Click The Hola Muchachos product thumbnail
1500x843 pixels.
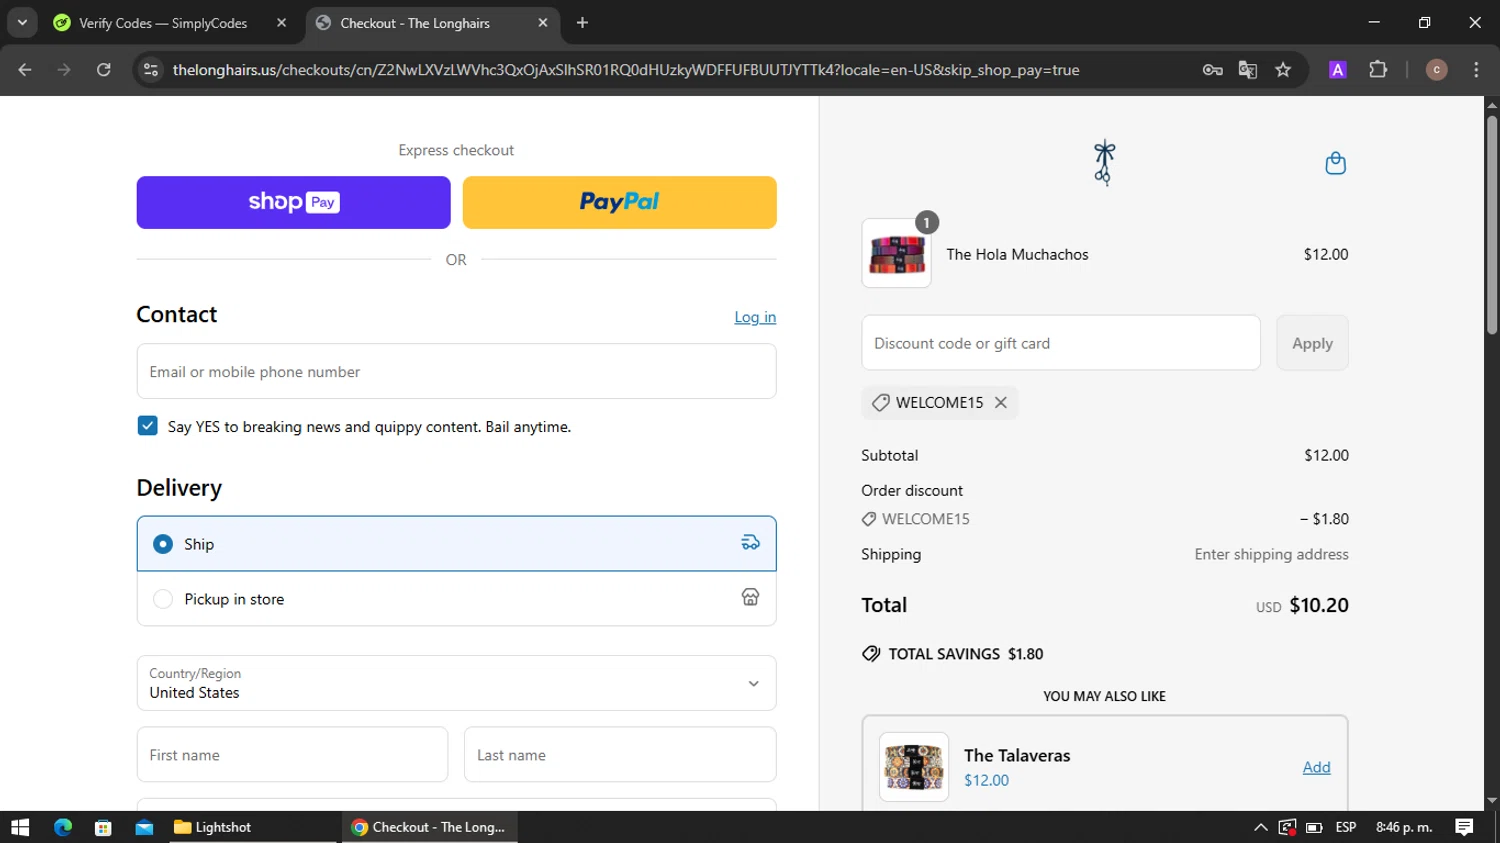coord(896,254)
